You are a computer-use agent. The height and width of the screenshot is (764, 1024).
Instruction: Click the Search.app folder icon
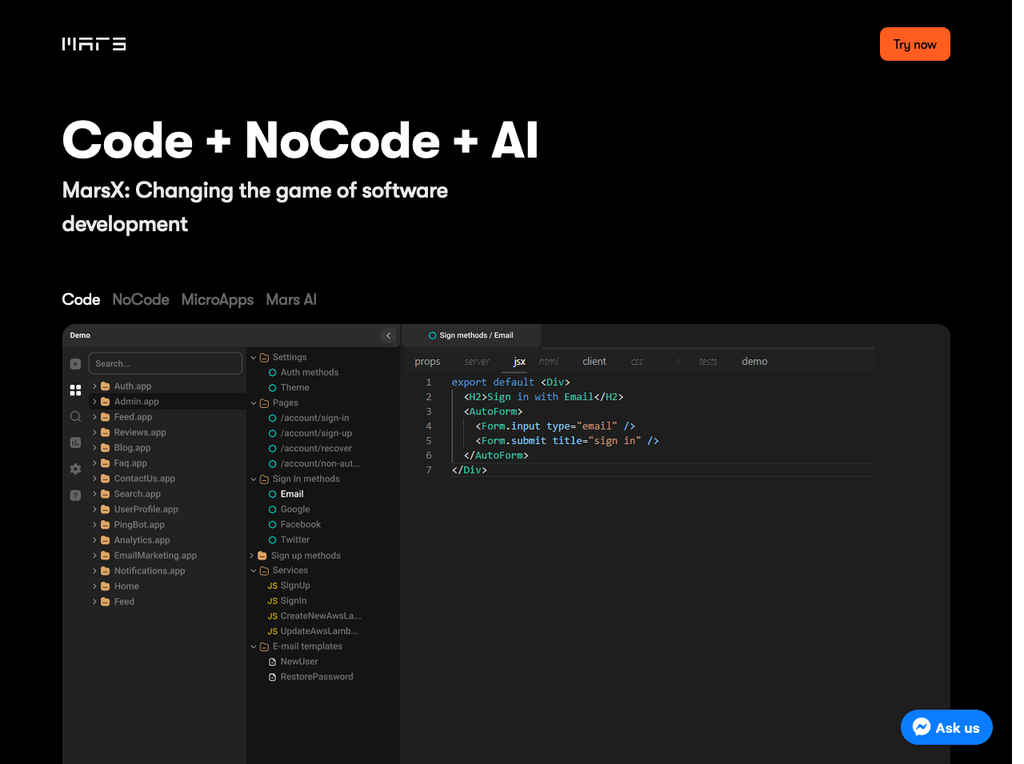[105, 494]
